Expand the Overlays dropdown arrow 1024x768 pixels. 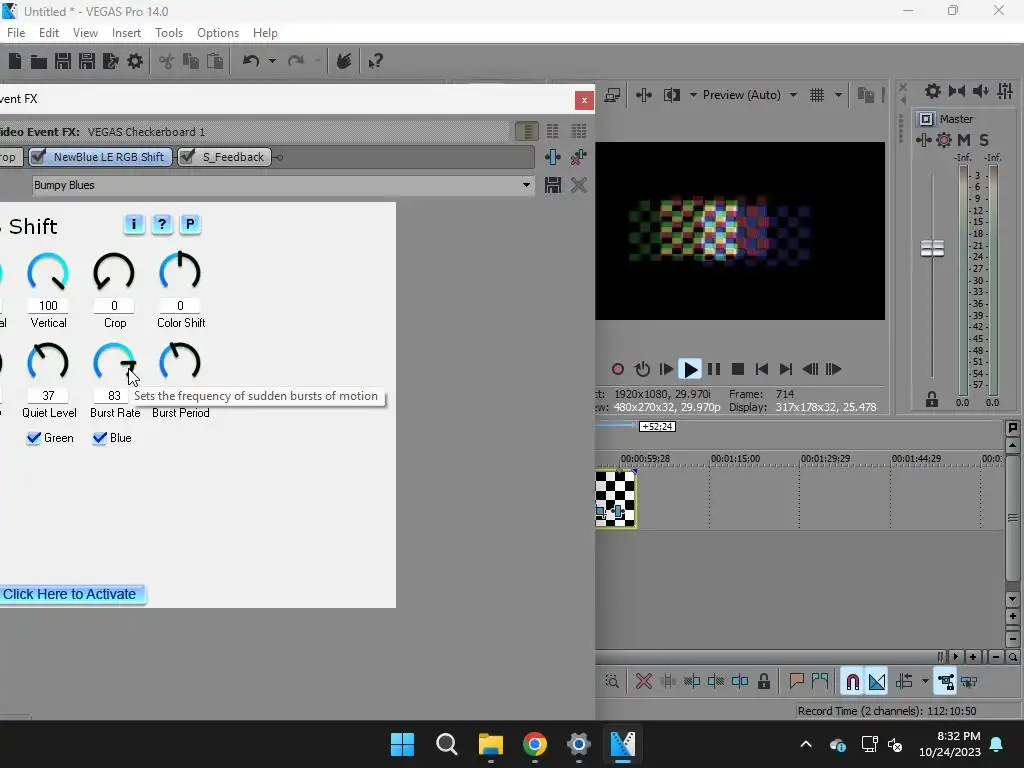[838, 95]
